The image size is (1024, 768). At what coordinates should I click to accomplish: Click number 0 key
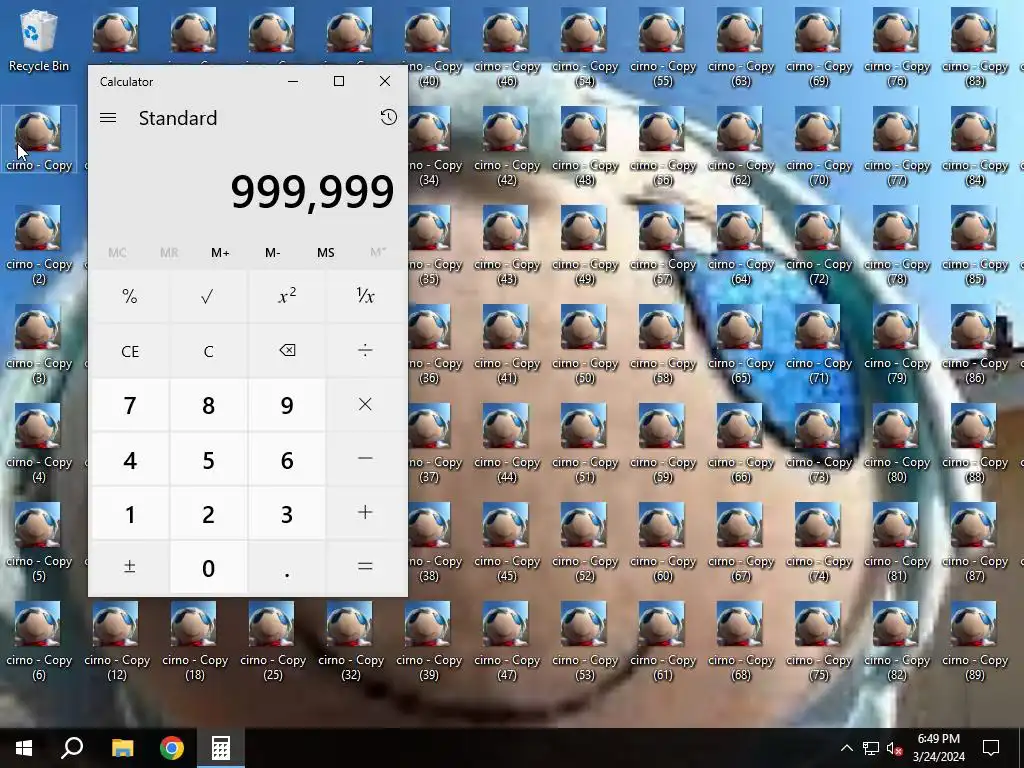click(208, 568)
